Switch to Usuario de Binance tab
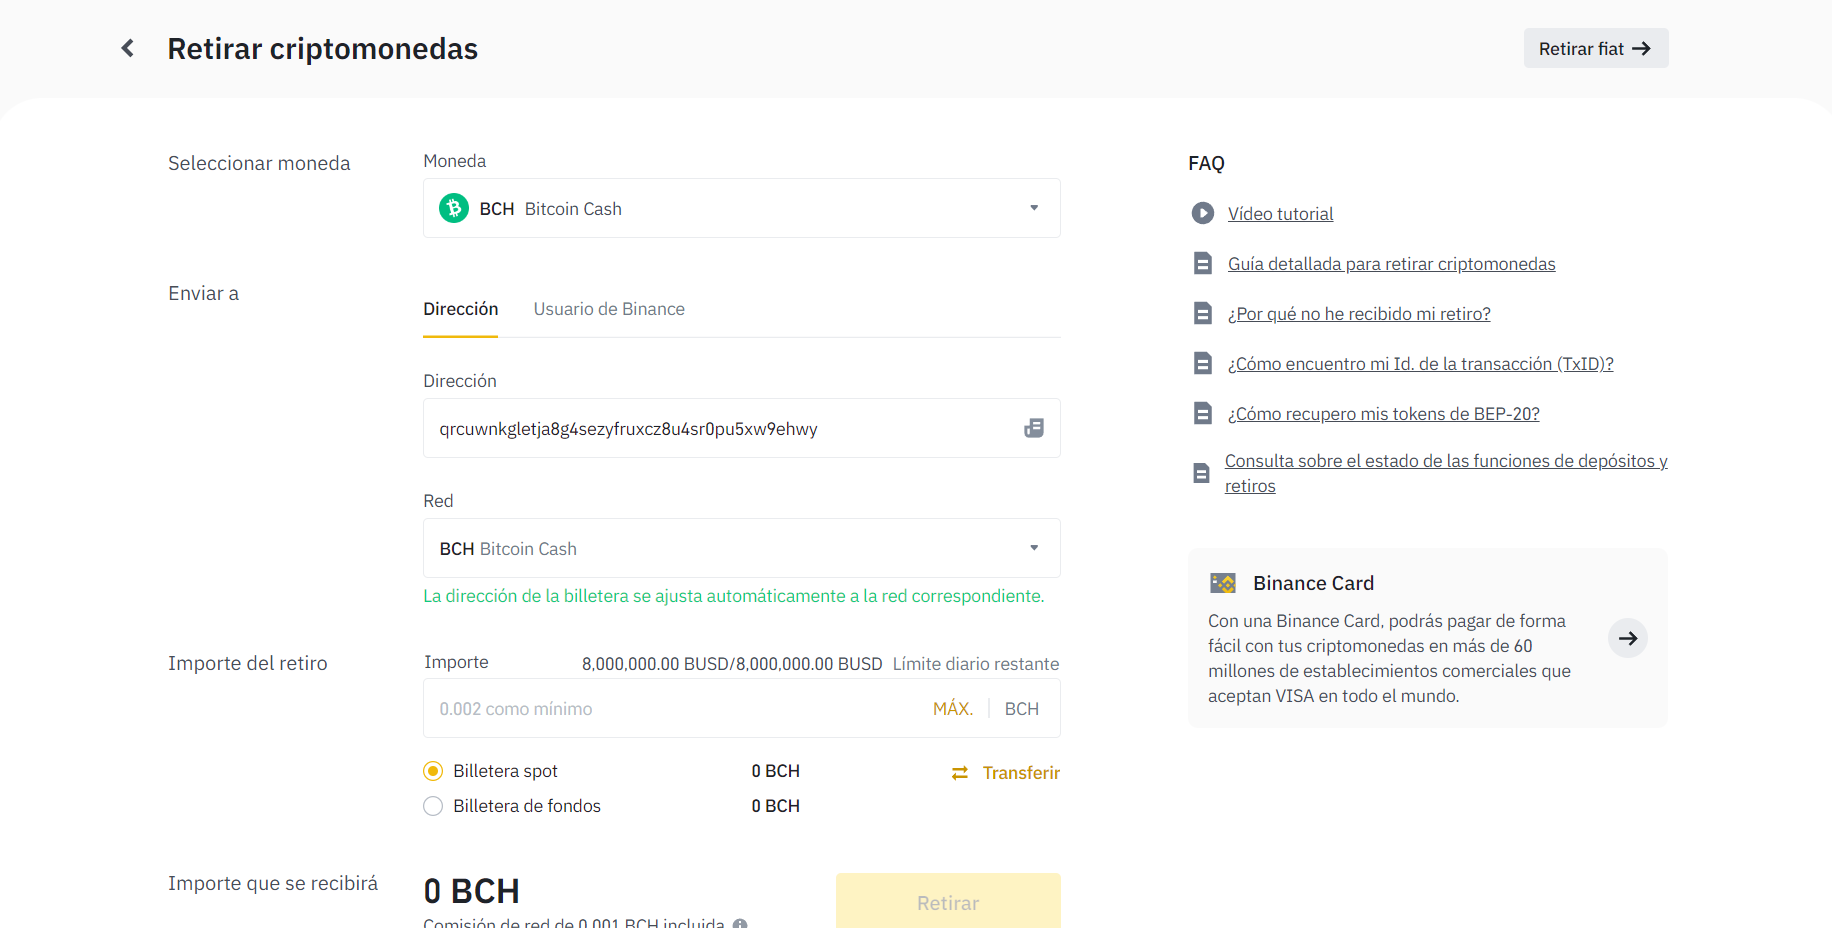The height and width of the screenshot is (928, 1832). 609,309
